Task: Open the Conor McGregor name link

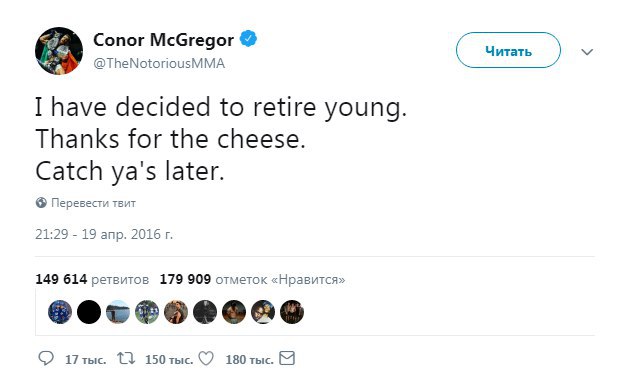Action: [163, 40]
